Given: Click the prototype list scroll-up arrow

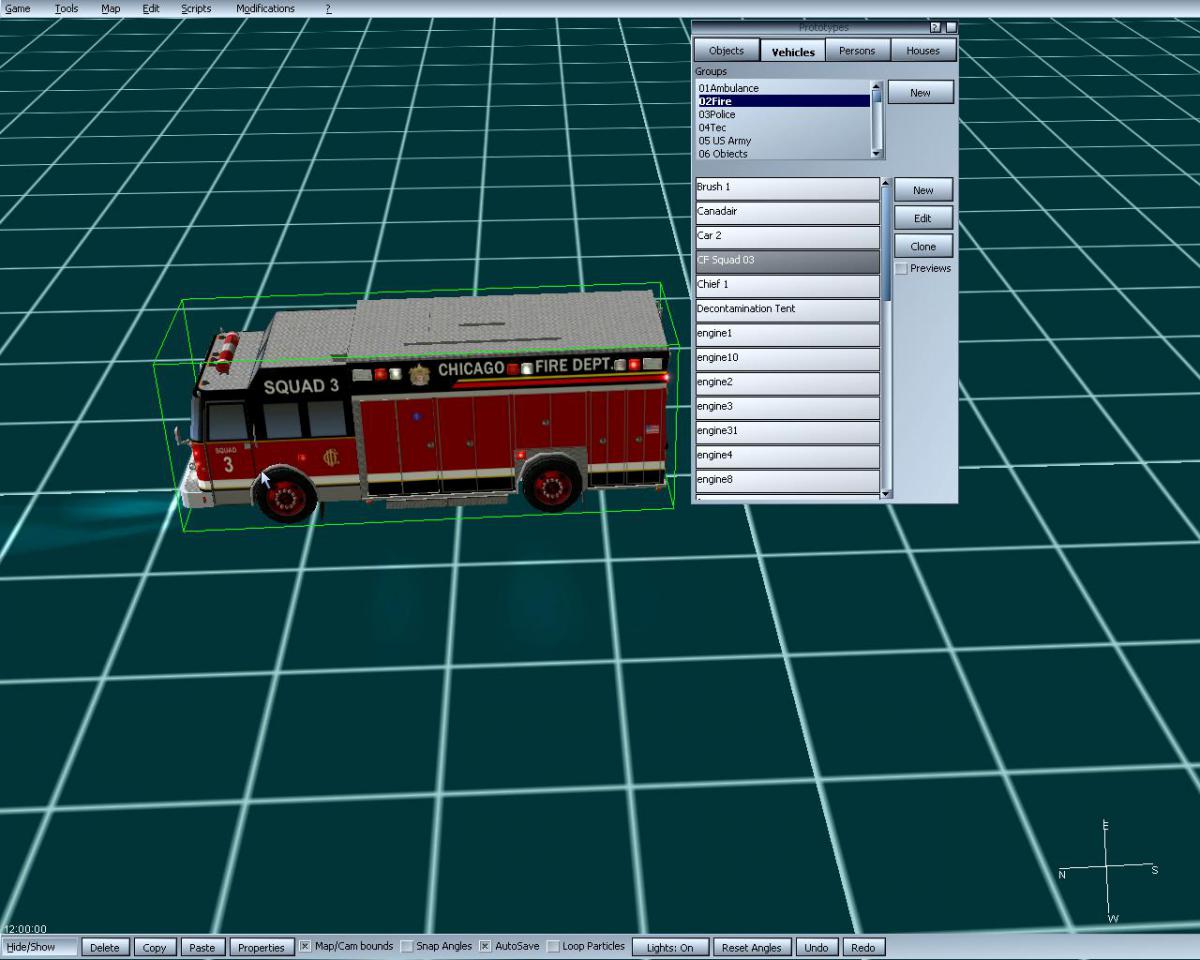Looking at the screenshot, I should (885, 183).
